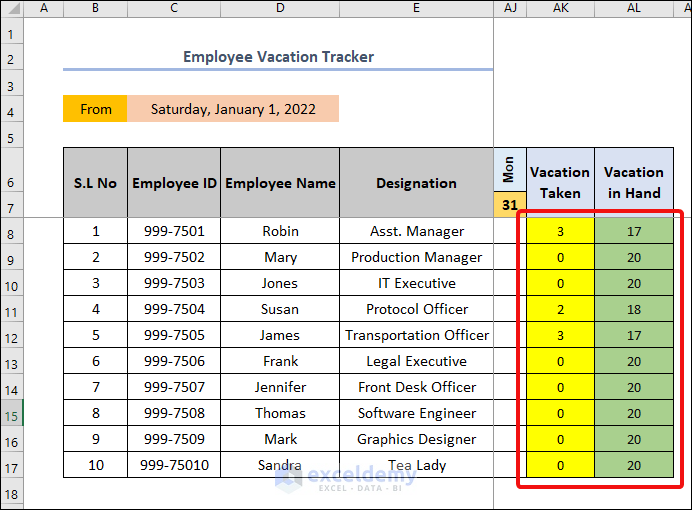The image size is (692, 510).
Task: Select column header AL
Action: [633, 8]
